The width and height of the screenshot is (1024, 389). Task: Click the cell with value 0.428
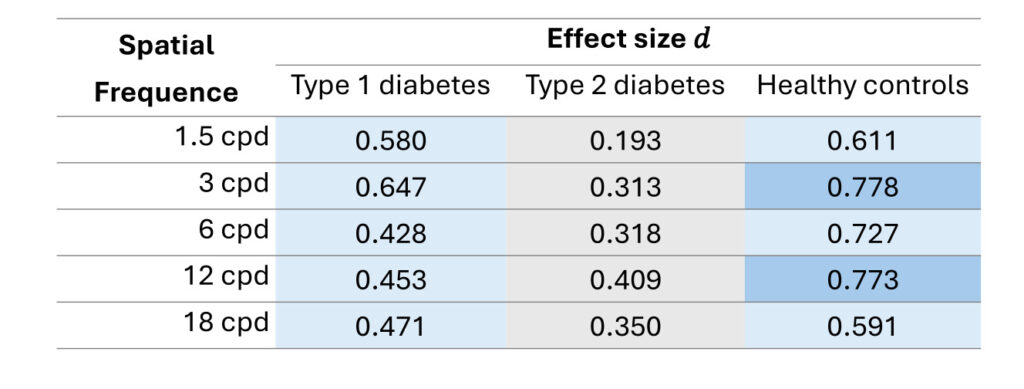click(391, 233)
